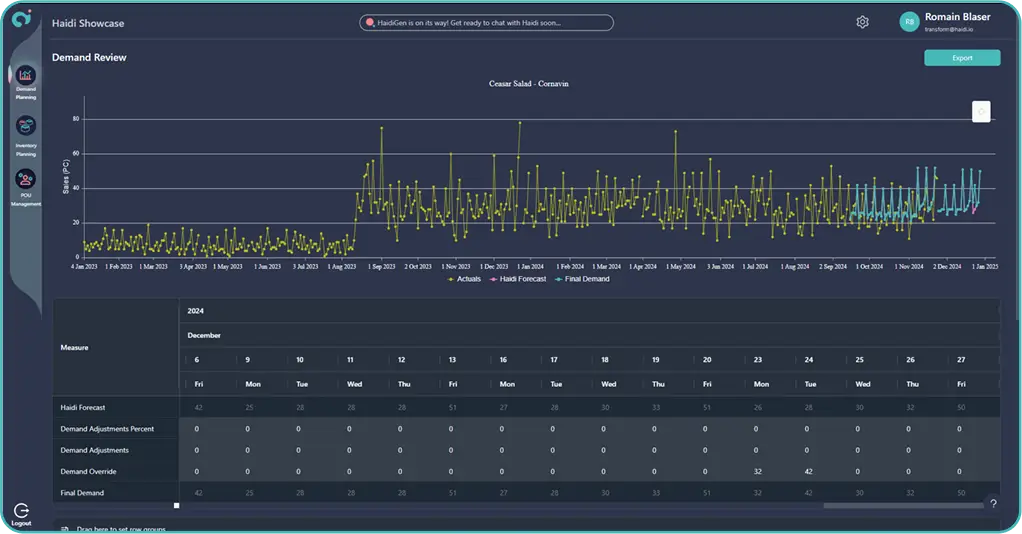Open the Demand Planning module
This screenshot has height=534, width=1022.
click(x=26, y=76)
